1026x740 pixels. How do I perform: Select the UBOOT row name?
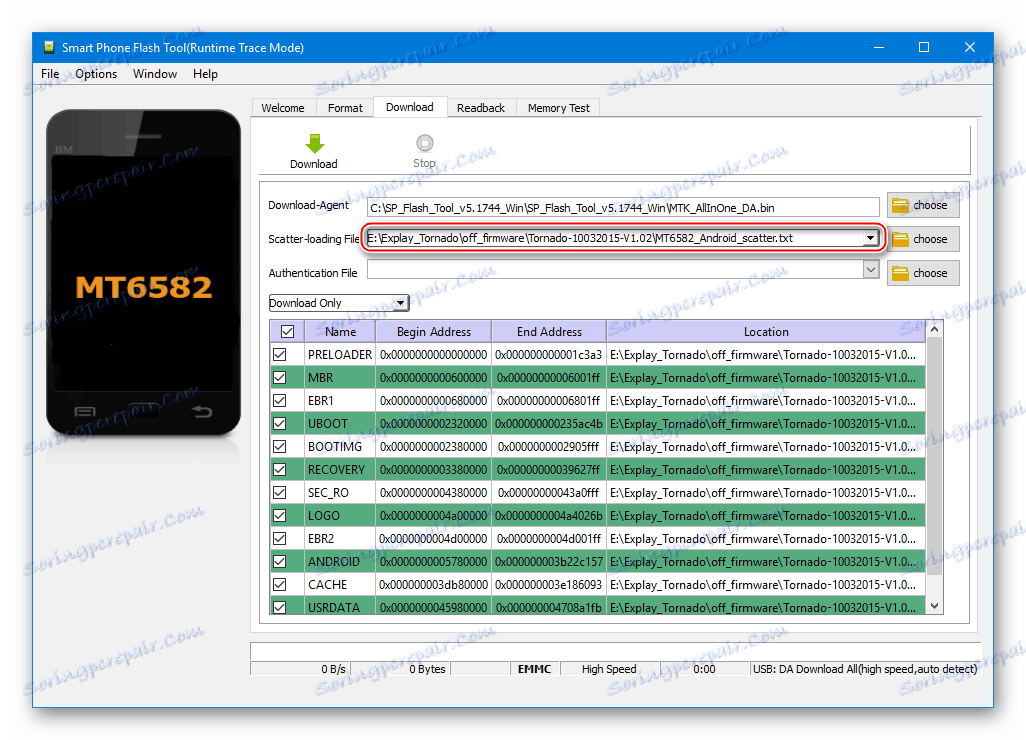[328, 423]
